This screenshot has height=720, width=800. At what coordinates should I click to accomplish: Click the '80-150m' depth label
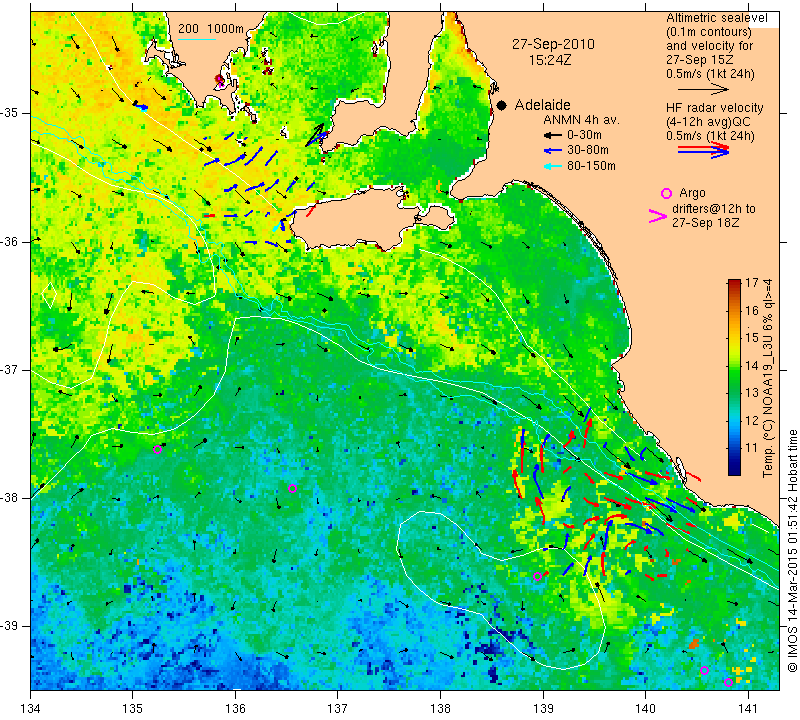[591, 166]
